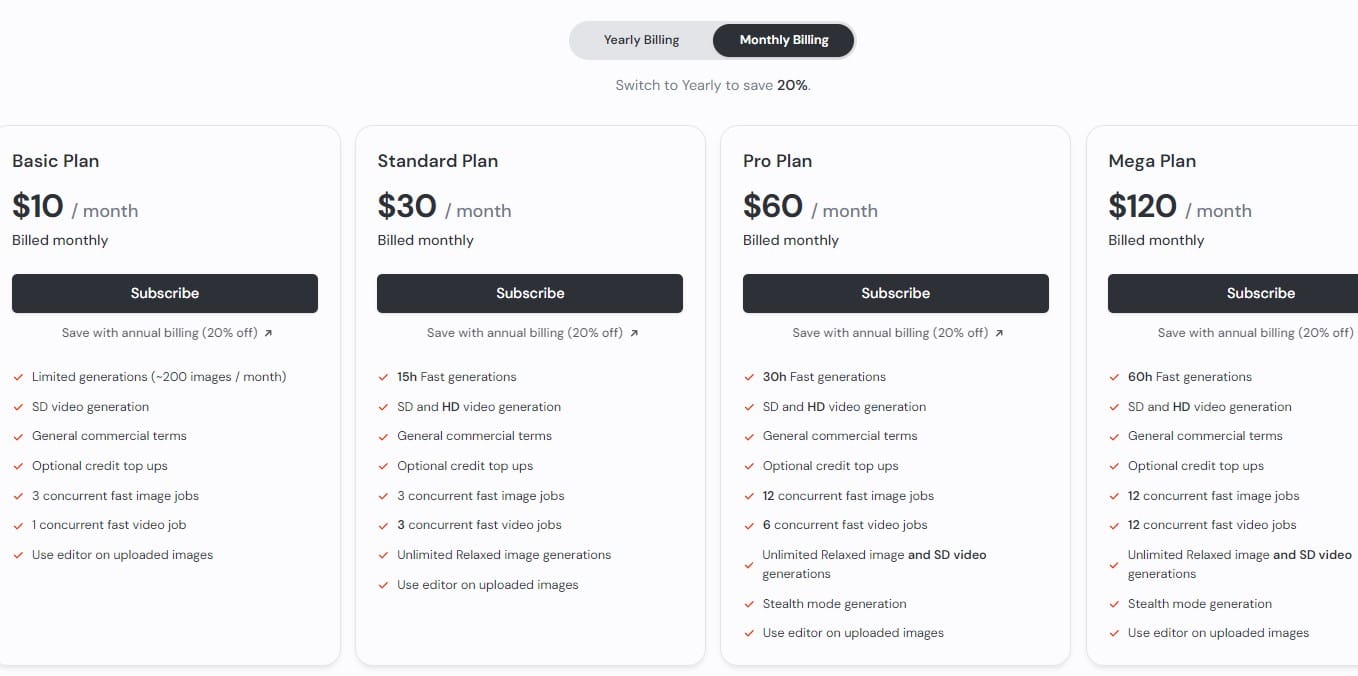Screen dimensions: 1358x676
Task: Click the arrow icon beside Pro annual billing
Action: click(999, 333)
